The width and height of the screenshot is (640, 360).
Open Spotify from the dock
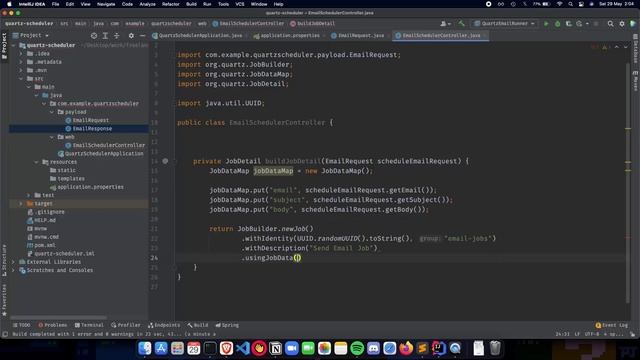[x=357, y=348]
